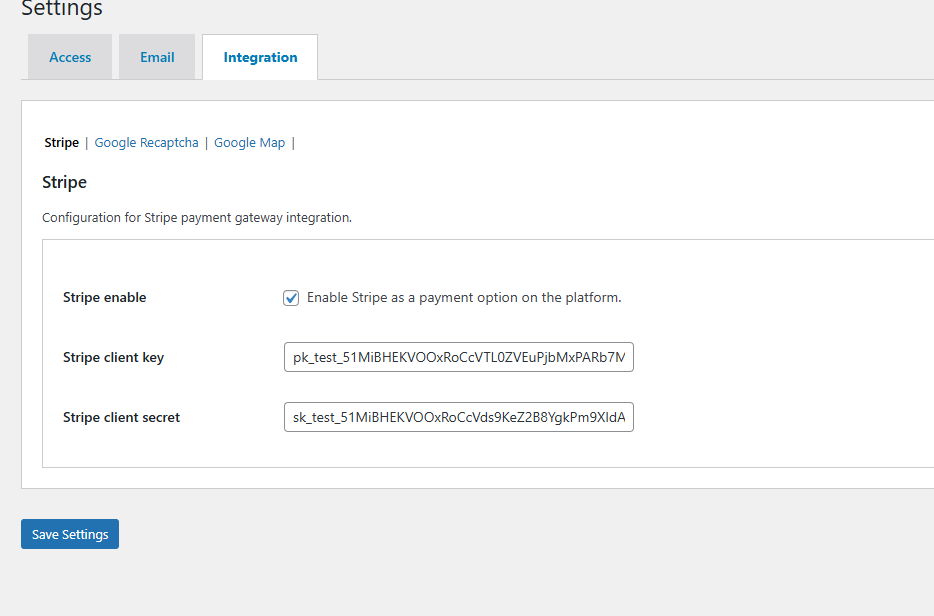Click the active Stripe navigation item
Screen dimensions: 934x616
tap(61, 142)
